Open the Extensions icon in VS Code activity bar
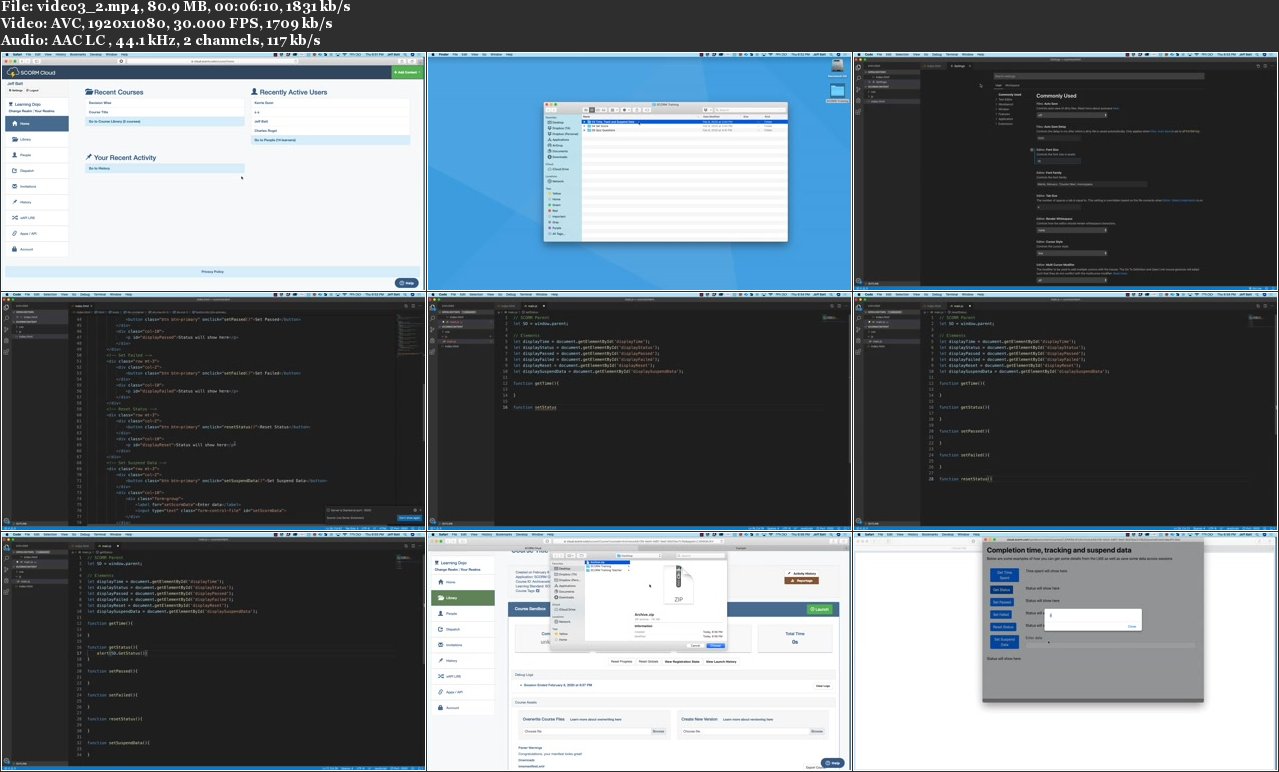1279x772 pixels. 6,351
